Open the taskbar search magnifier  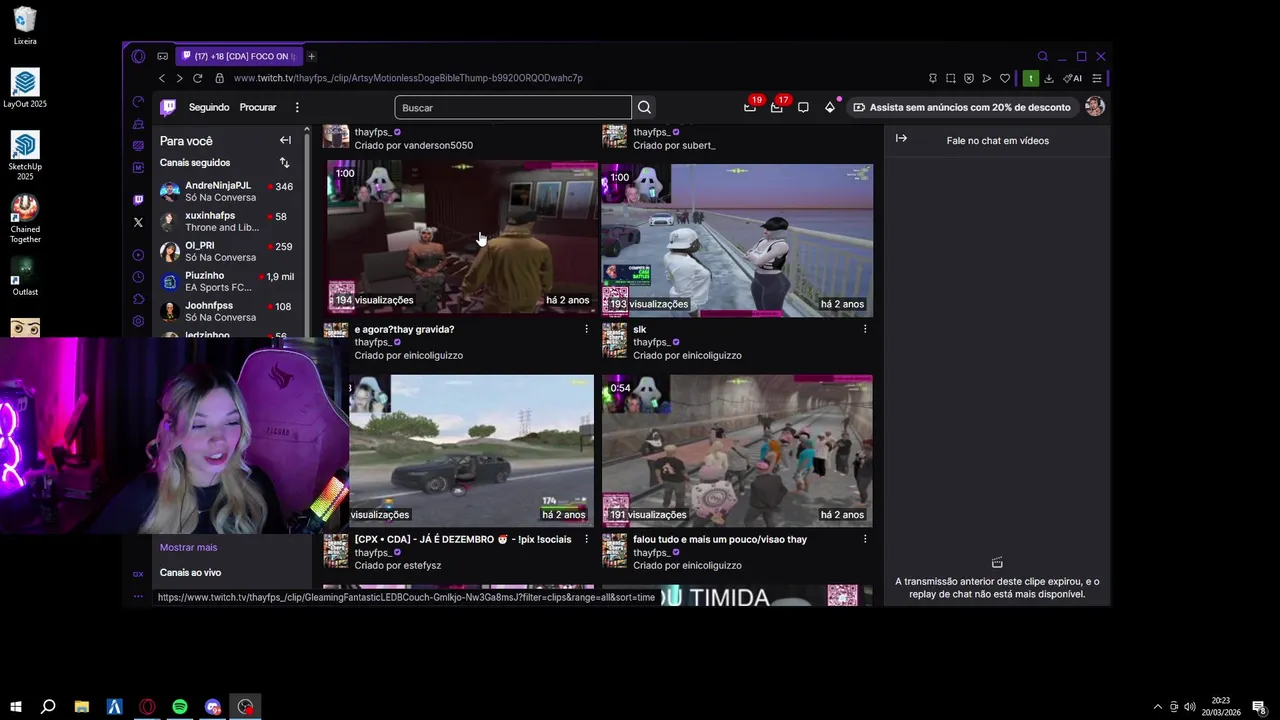tap(48, 707)
